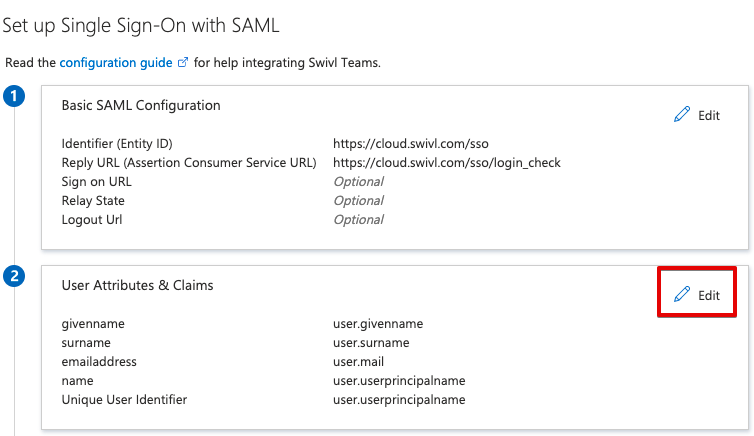Click the Basic SAML Configuration heading

141,105
